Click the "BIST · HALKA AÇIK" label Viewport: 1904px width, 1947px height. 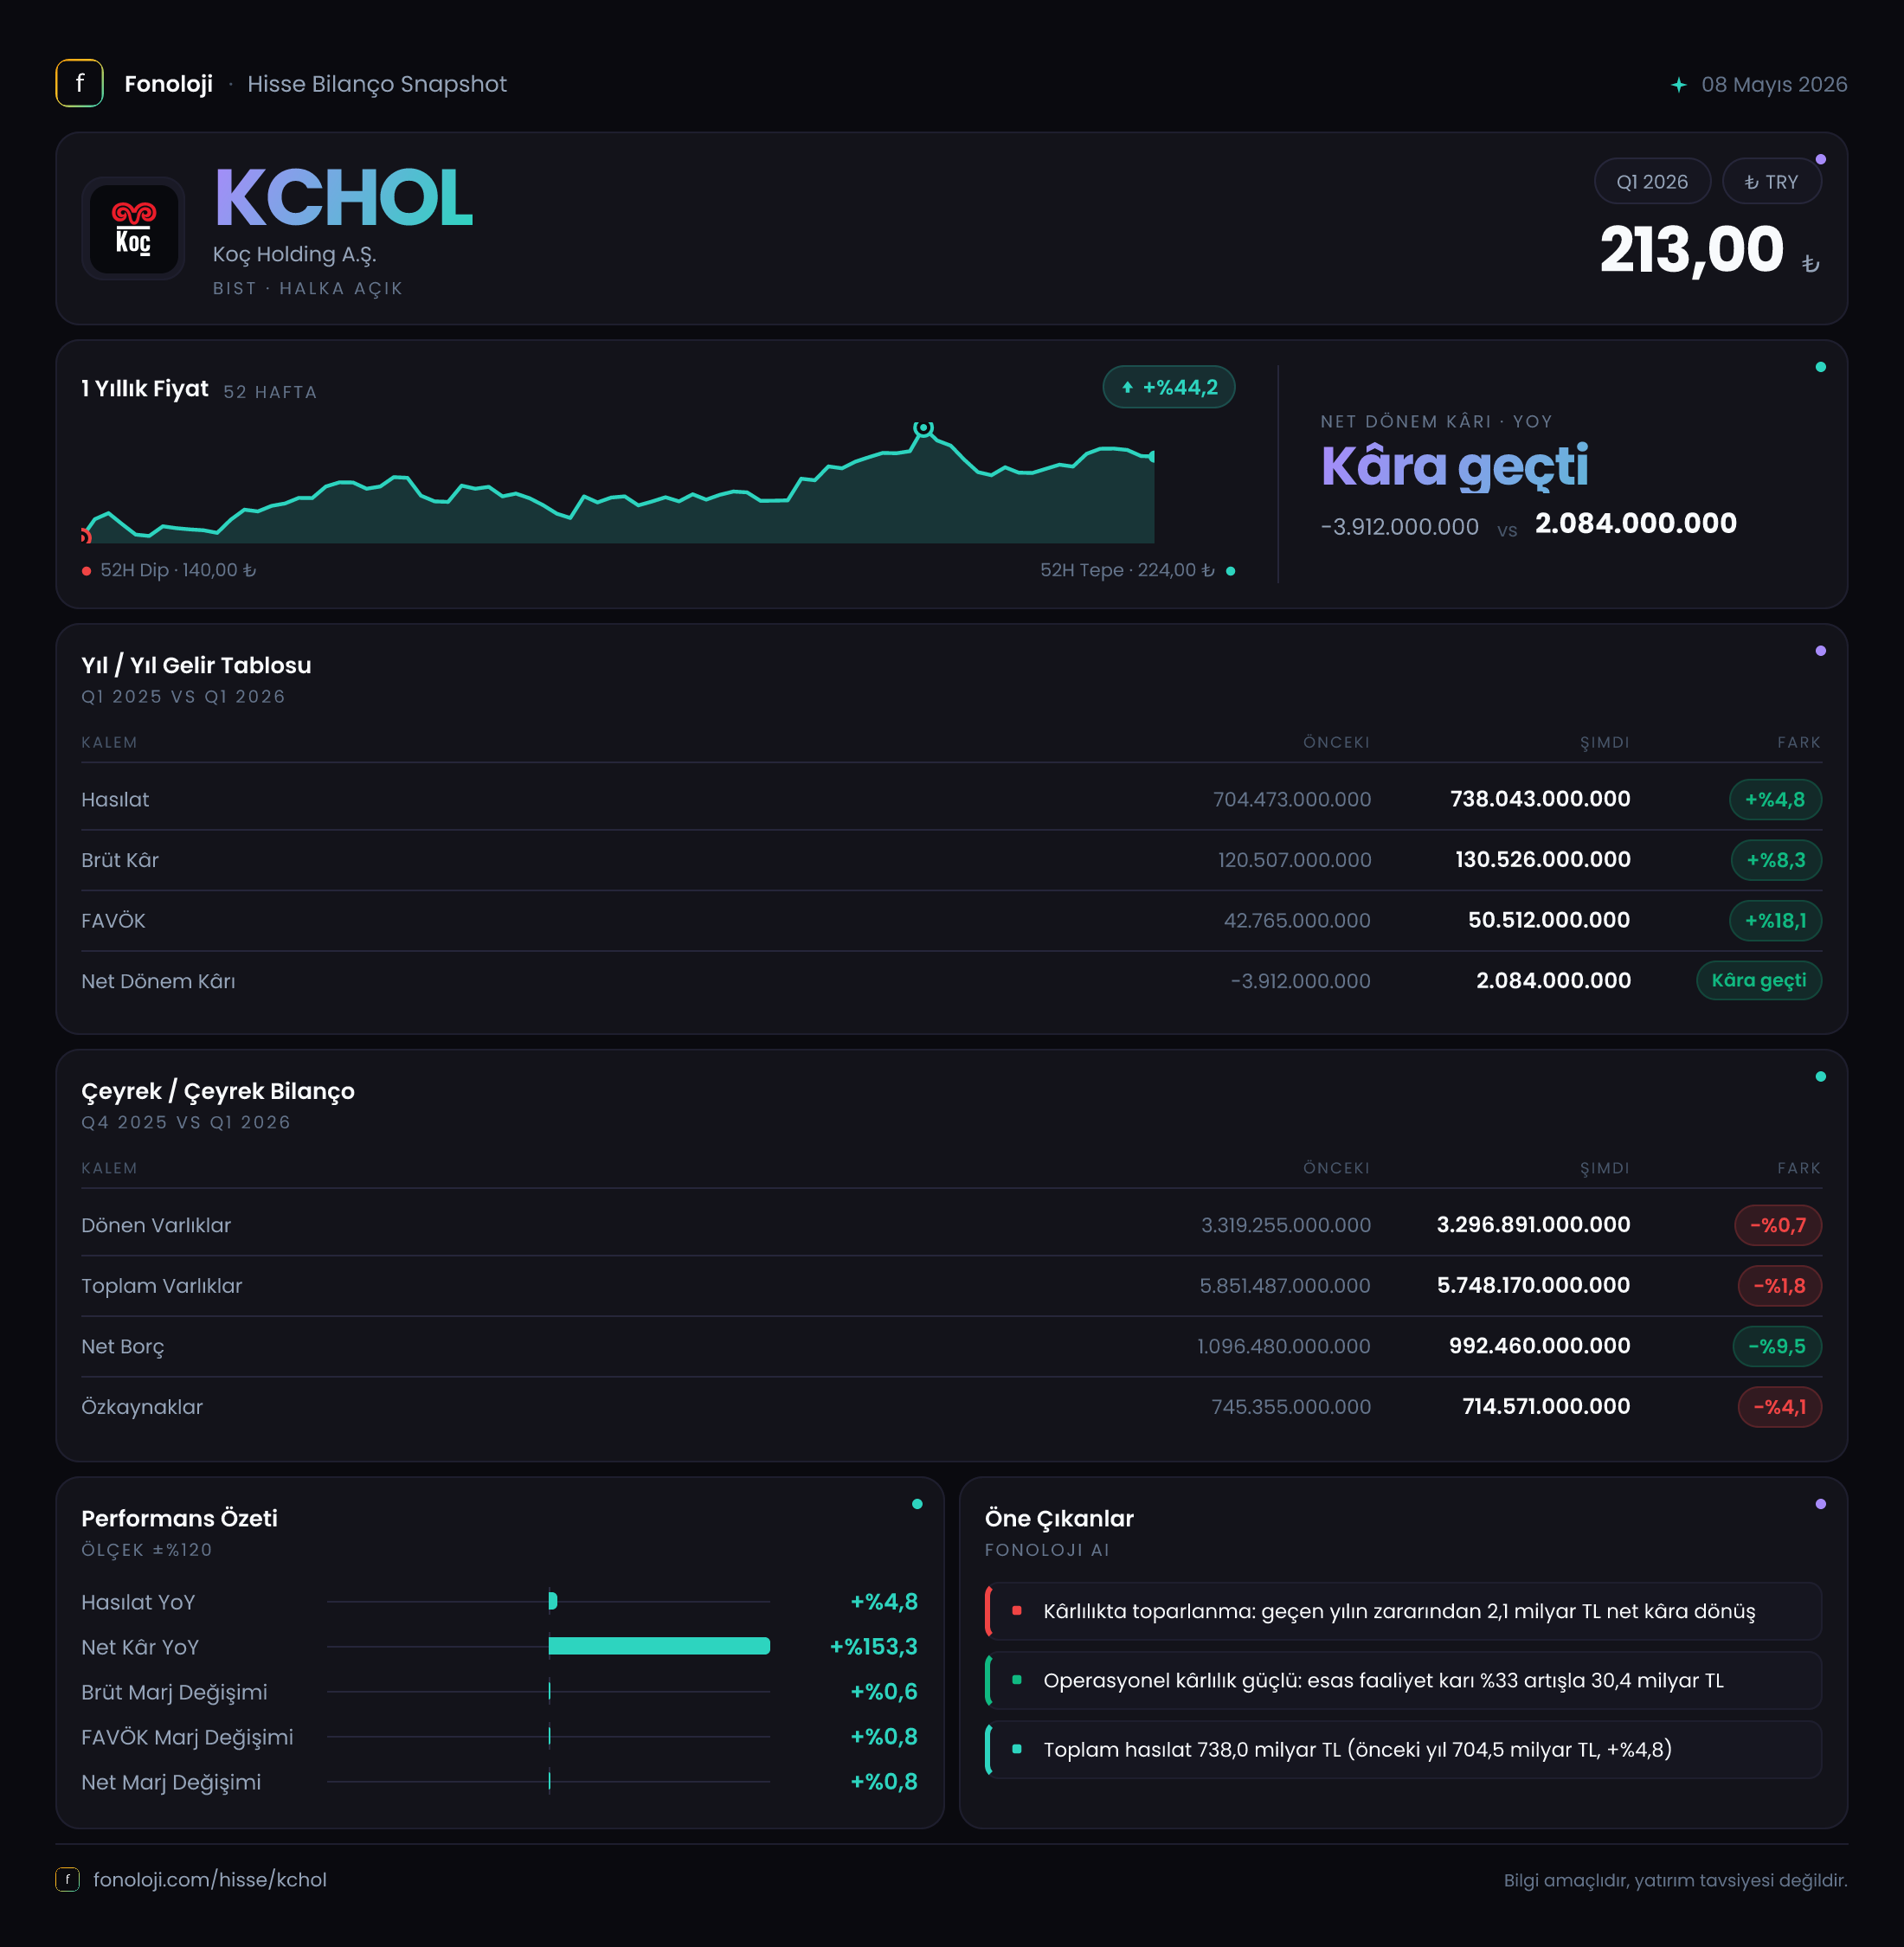(x=308, y=289)
